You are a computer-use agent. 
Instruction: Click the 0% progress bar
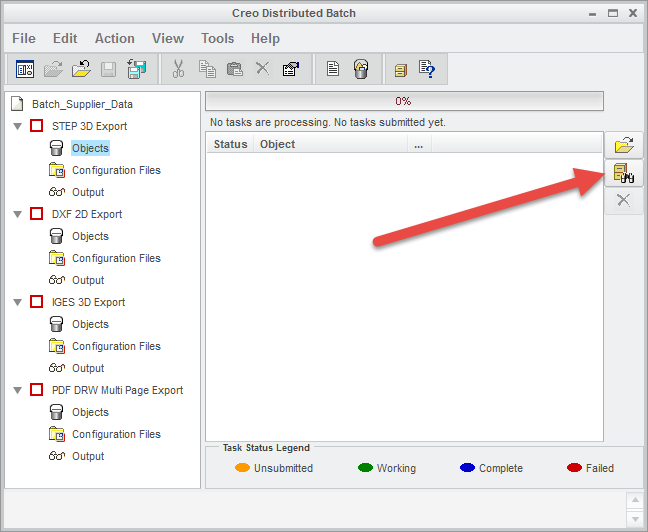click(x=404, y=101)
